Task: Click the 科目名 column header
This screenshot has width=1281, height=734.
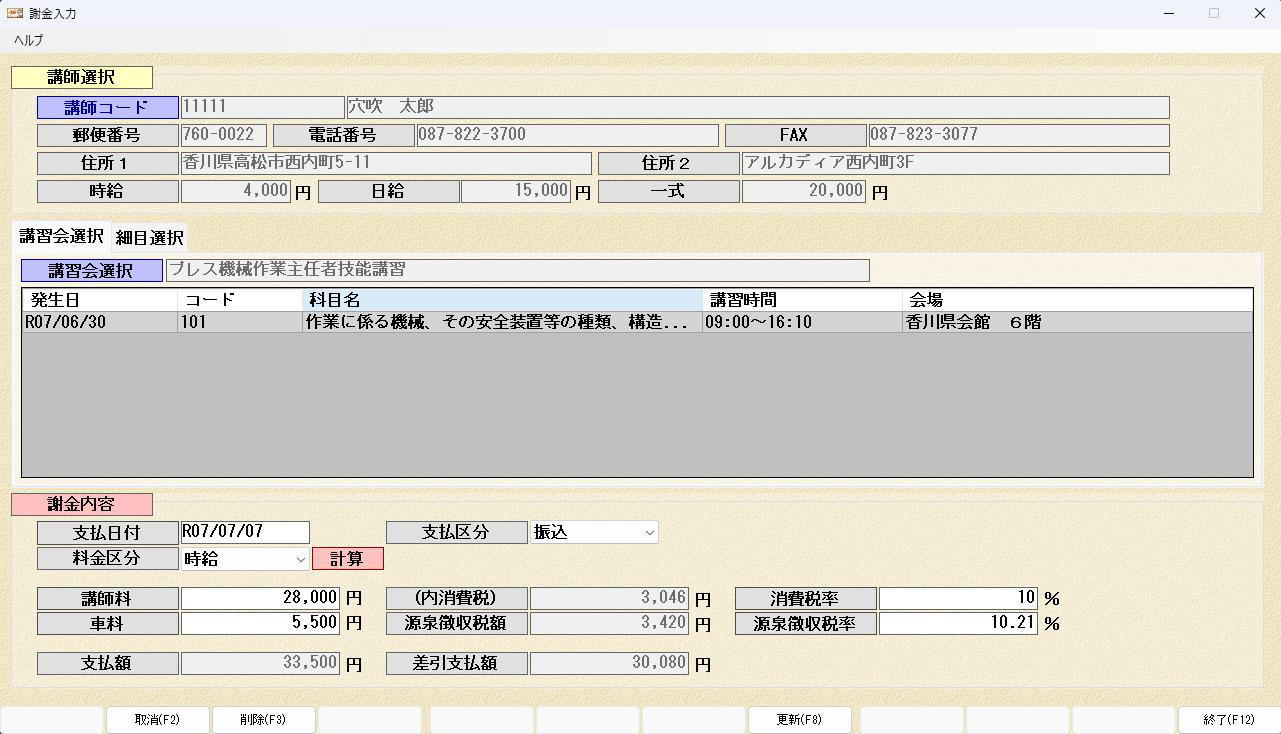Action: tap(502, 300)
